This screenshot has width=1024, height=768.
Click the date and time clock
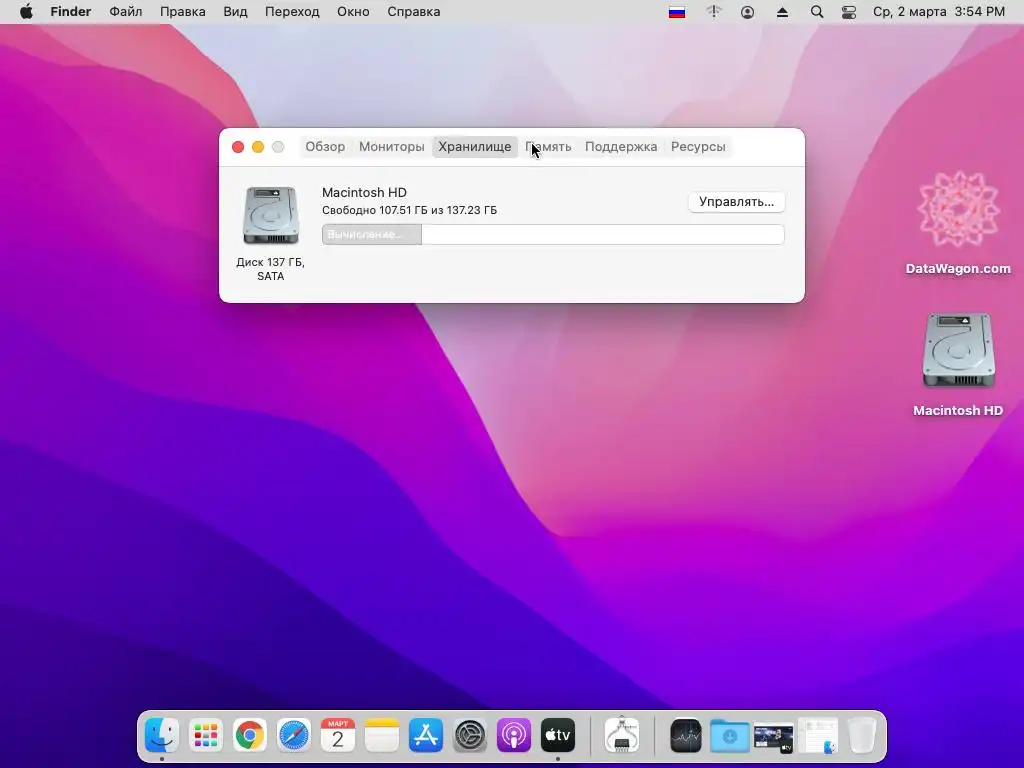939,12
